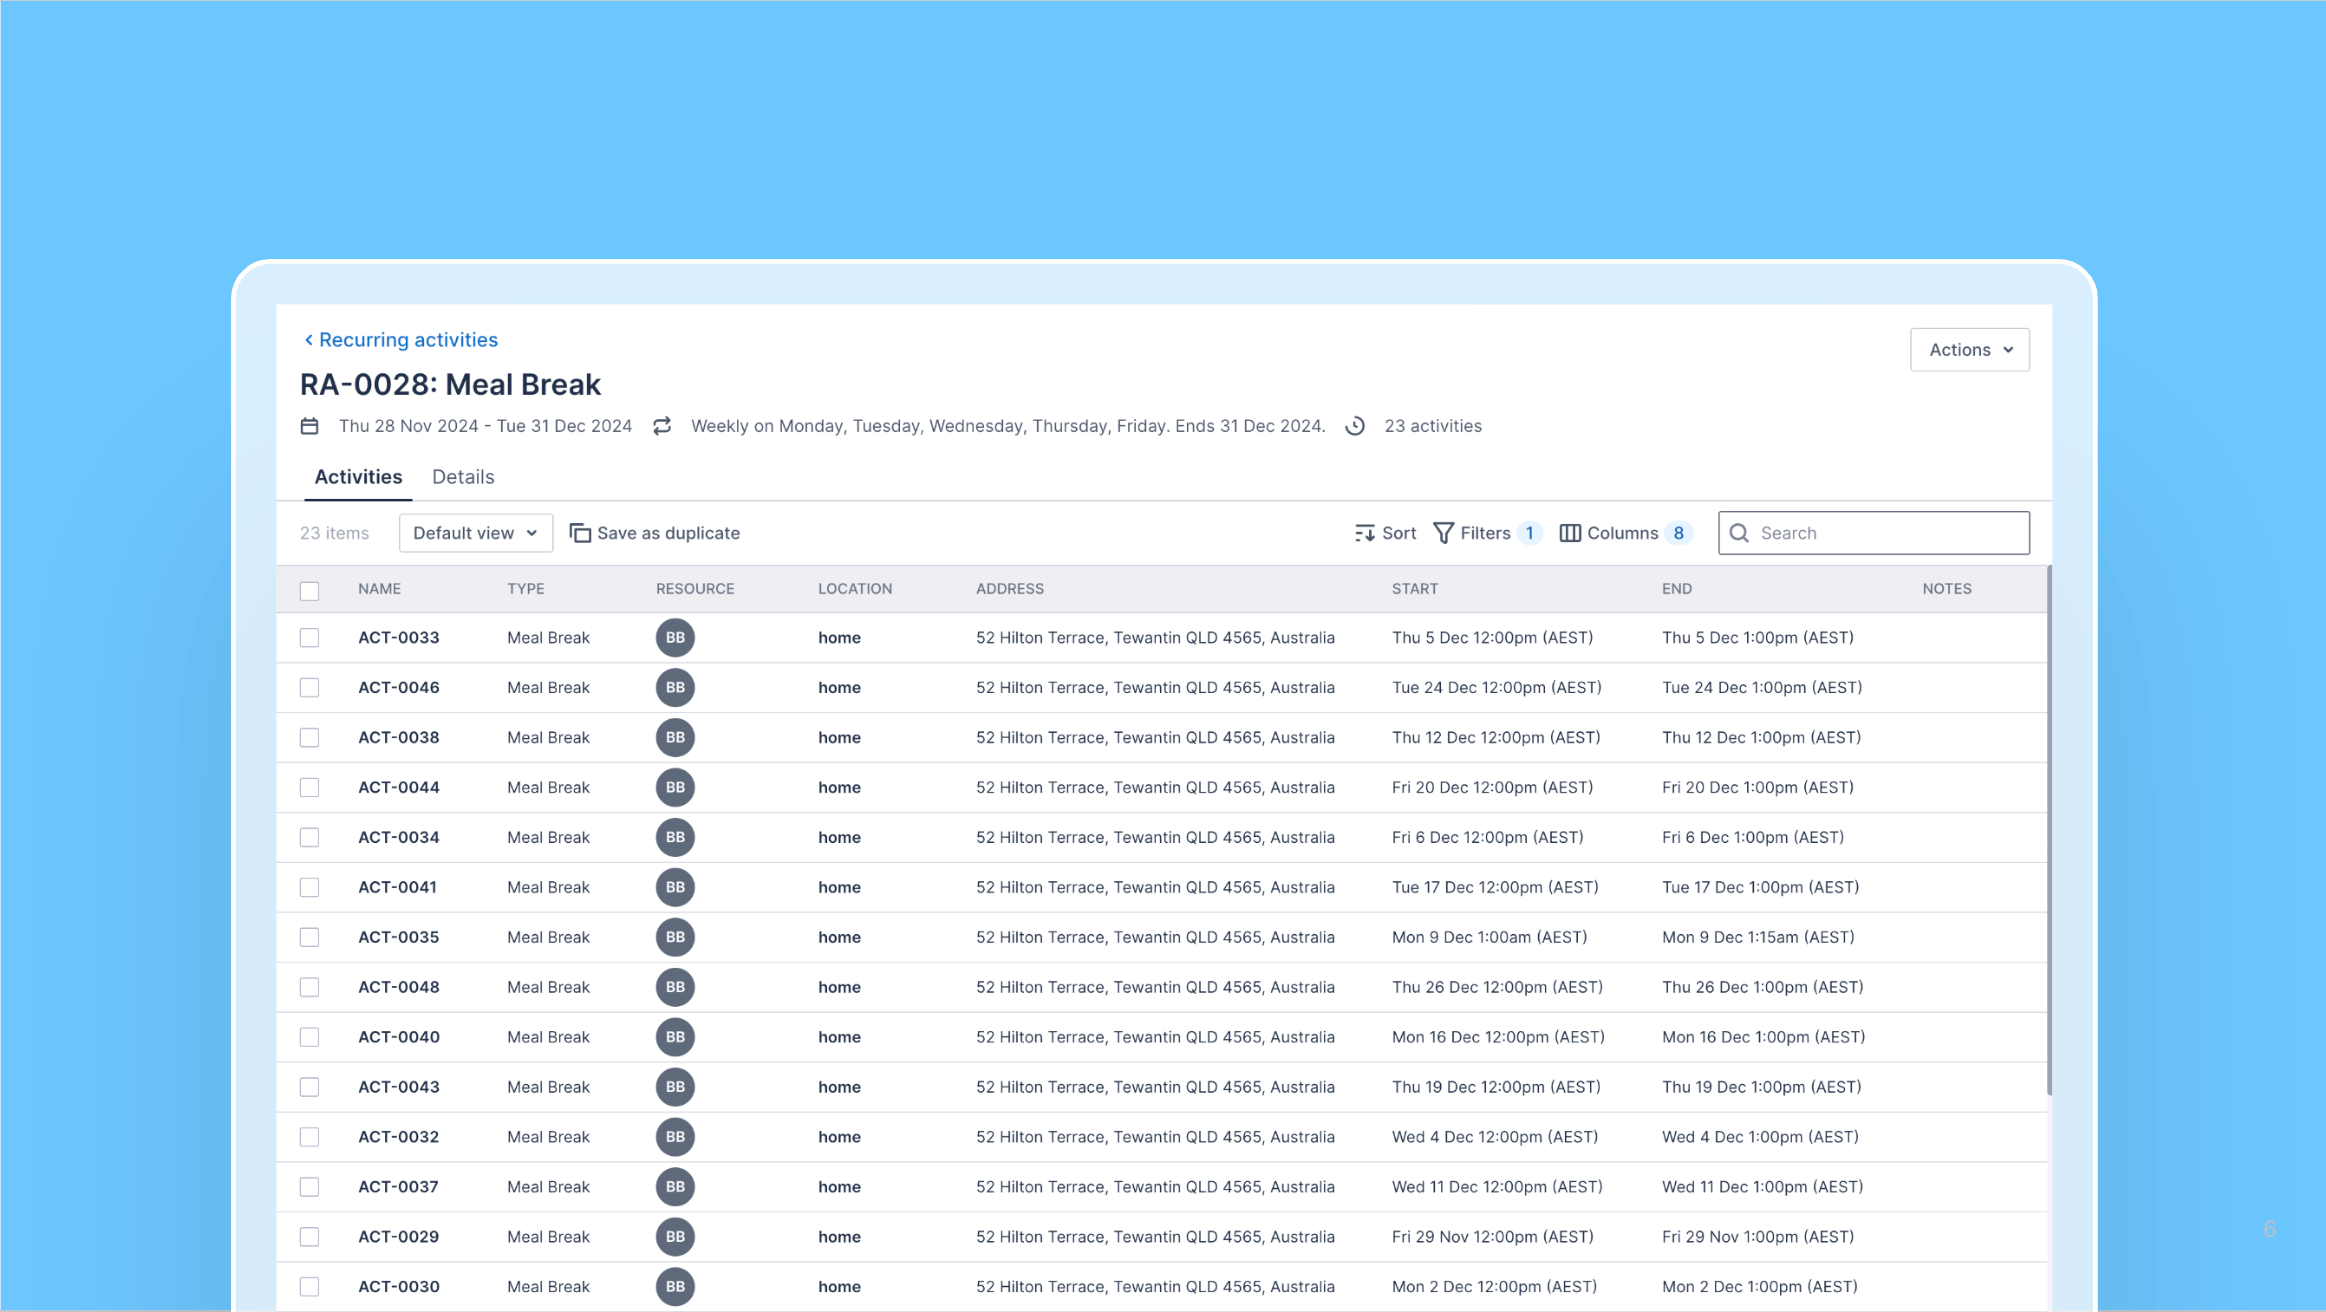The width and height of the screenshot is (2326, 1312).
Task: Click BB resource avatar in ACT-0035 row
Action: [675, 938]
